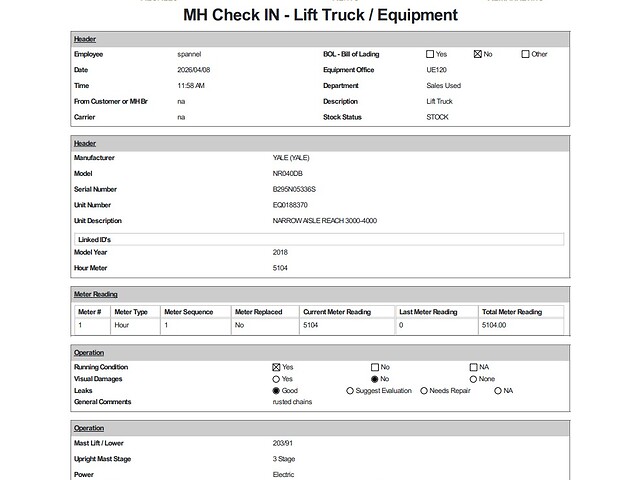Click the 'Meter Reading' section header
This screenshot has height=480, width=640.
coord(96,295)
